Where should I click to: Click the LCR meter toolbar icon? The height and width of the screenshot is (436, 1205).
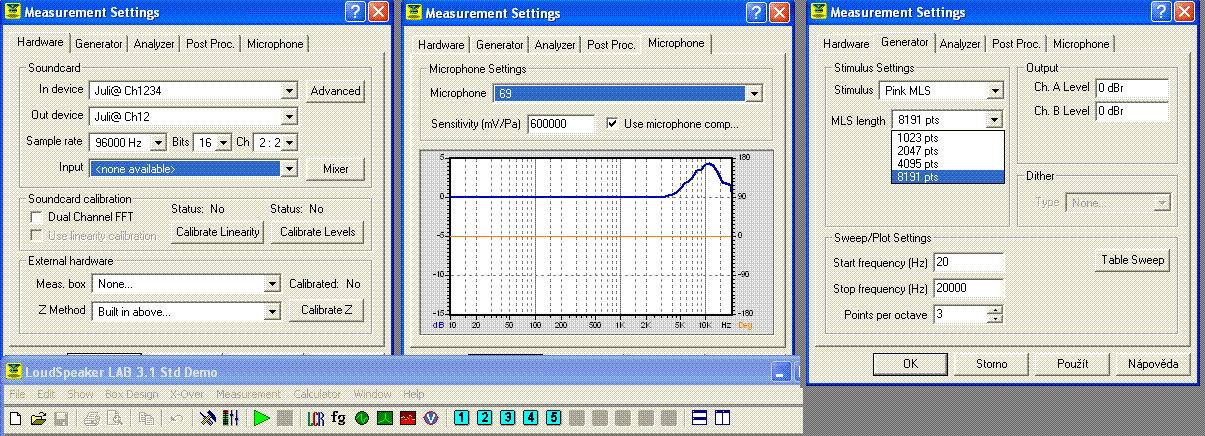click(x=316, y=418)
